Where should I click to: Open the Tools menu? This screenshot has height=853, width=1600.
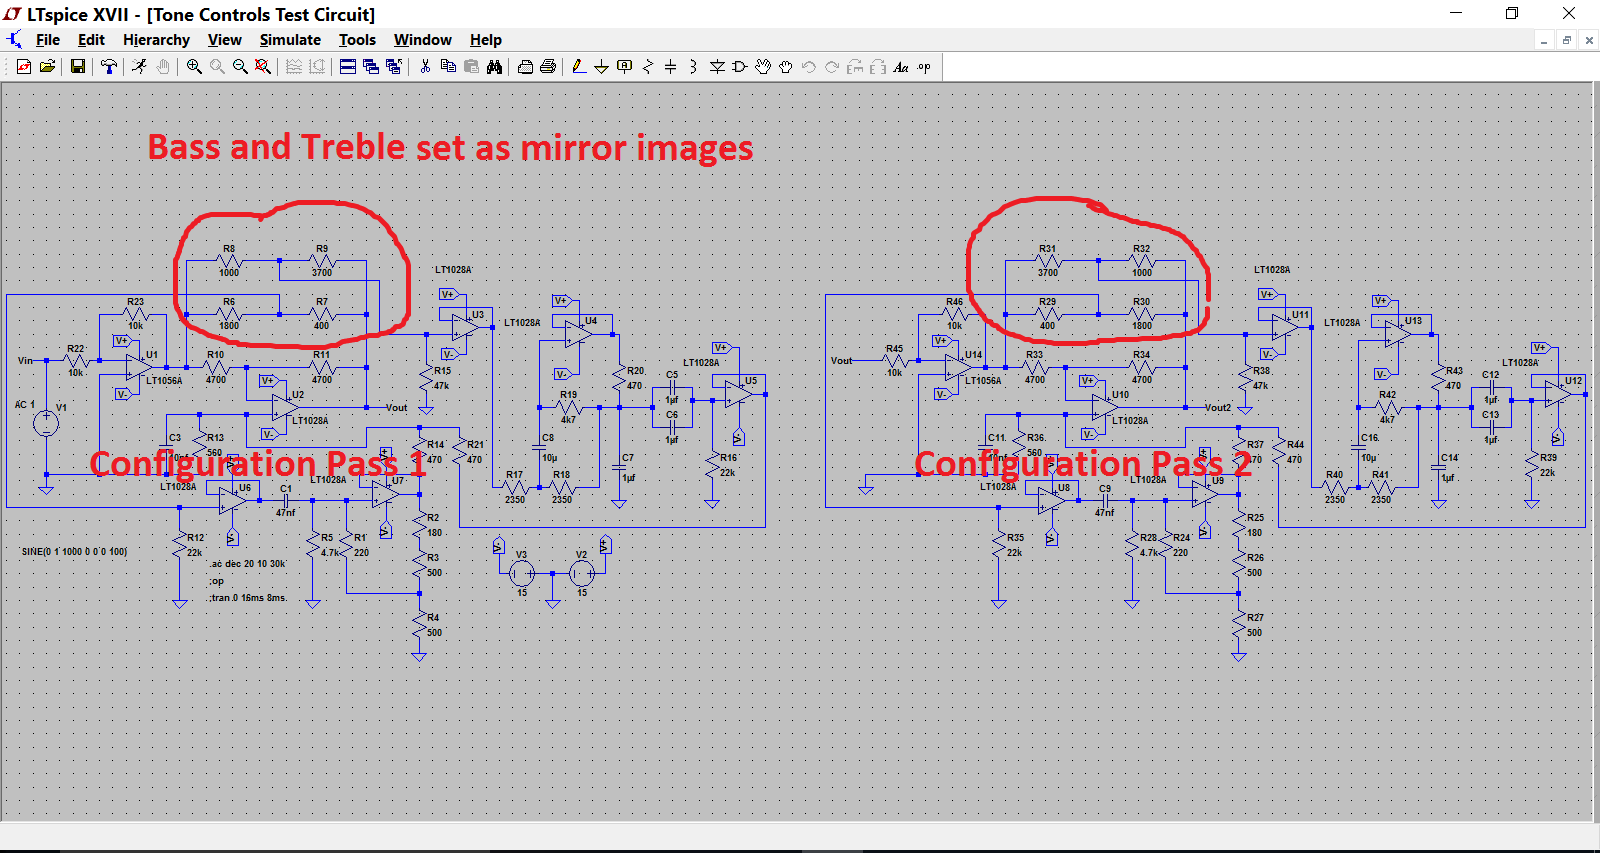pos(357,40)
